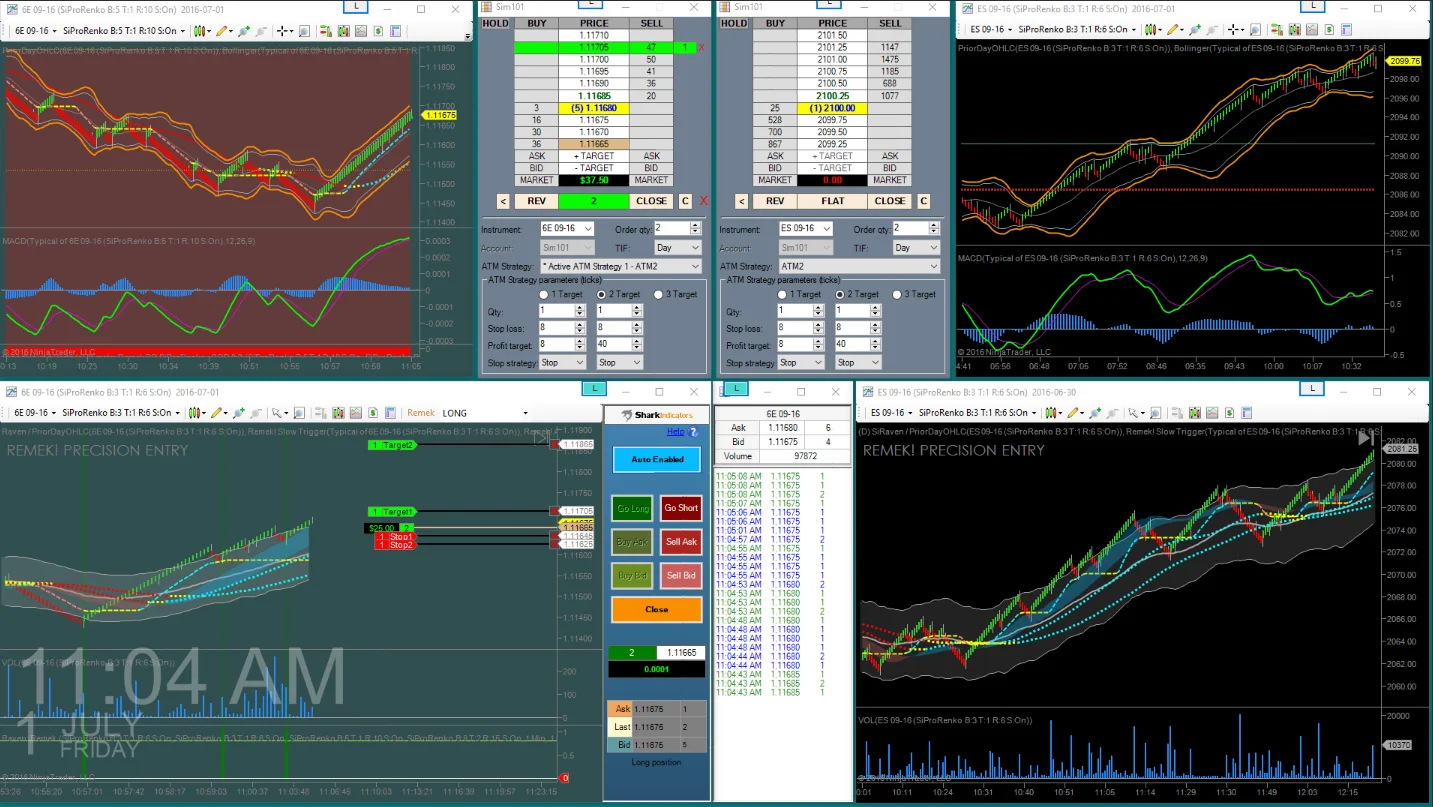Click Sell Bid button in SharkIndicators panel
This screenshot has width=1433, height=807.
pos(681,575)
